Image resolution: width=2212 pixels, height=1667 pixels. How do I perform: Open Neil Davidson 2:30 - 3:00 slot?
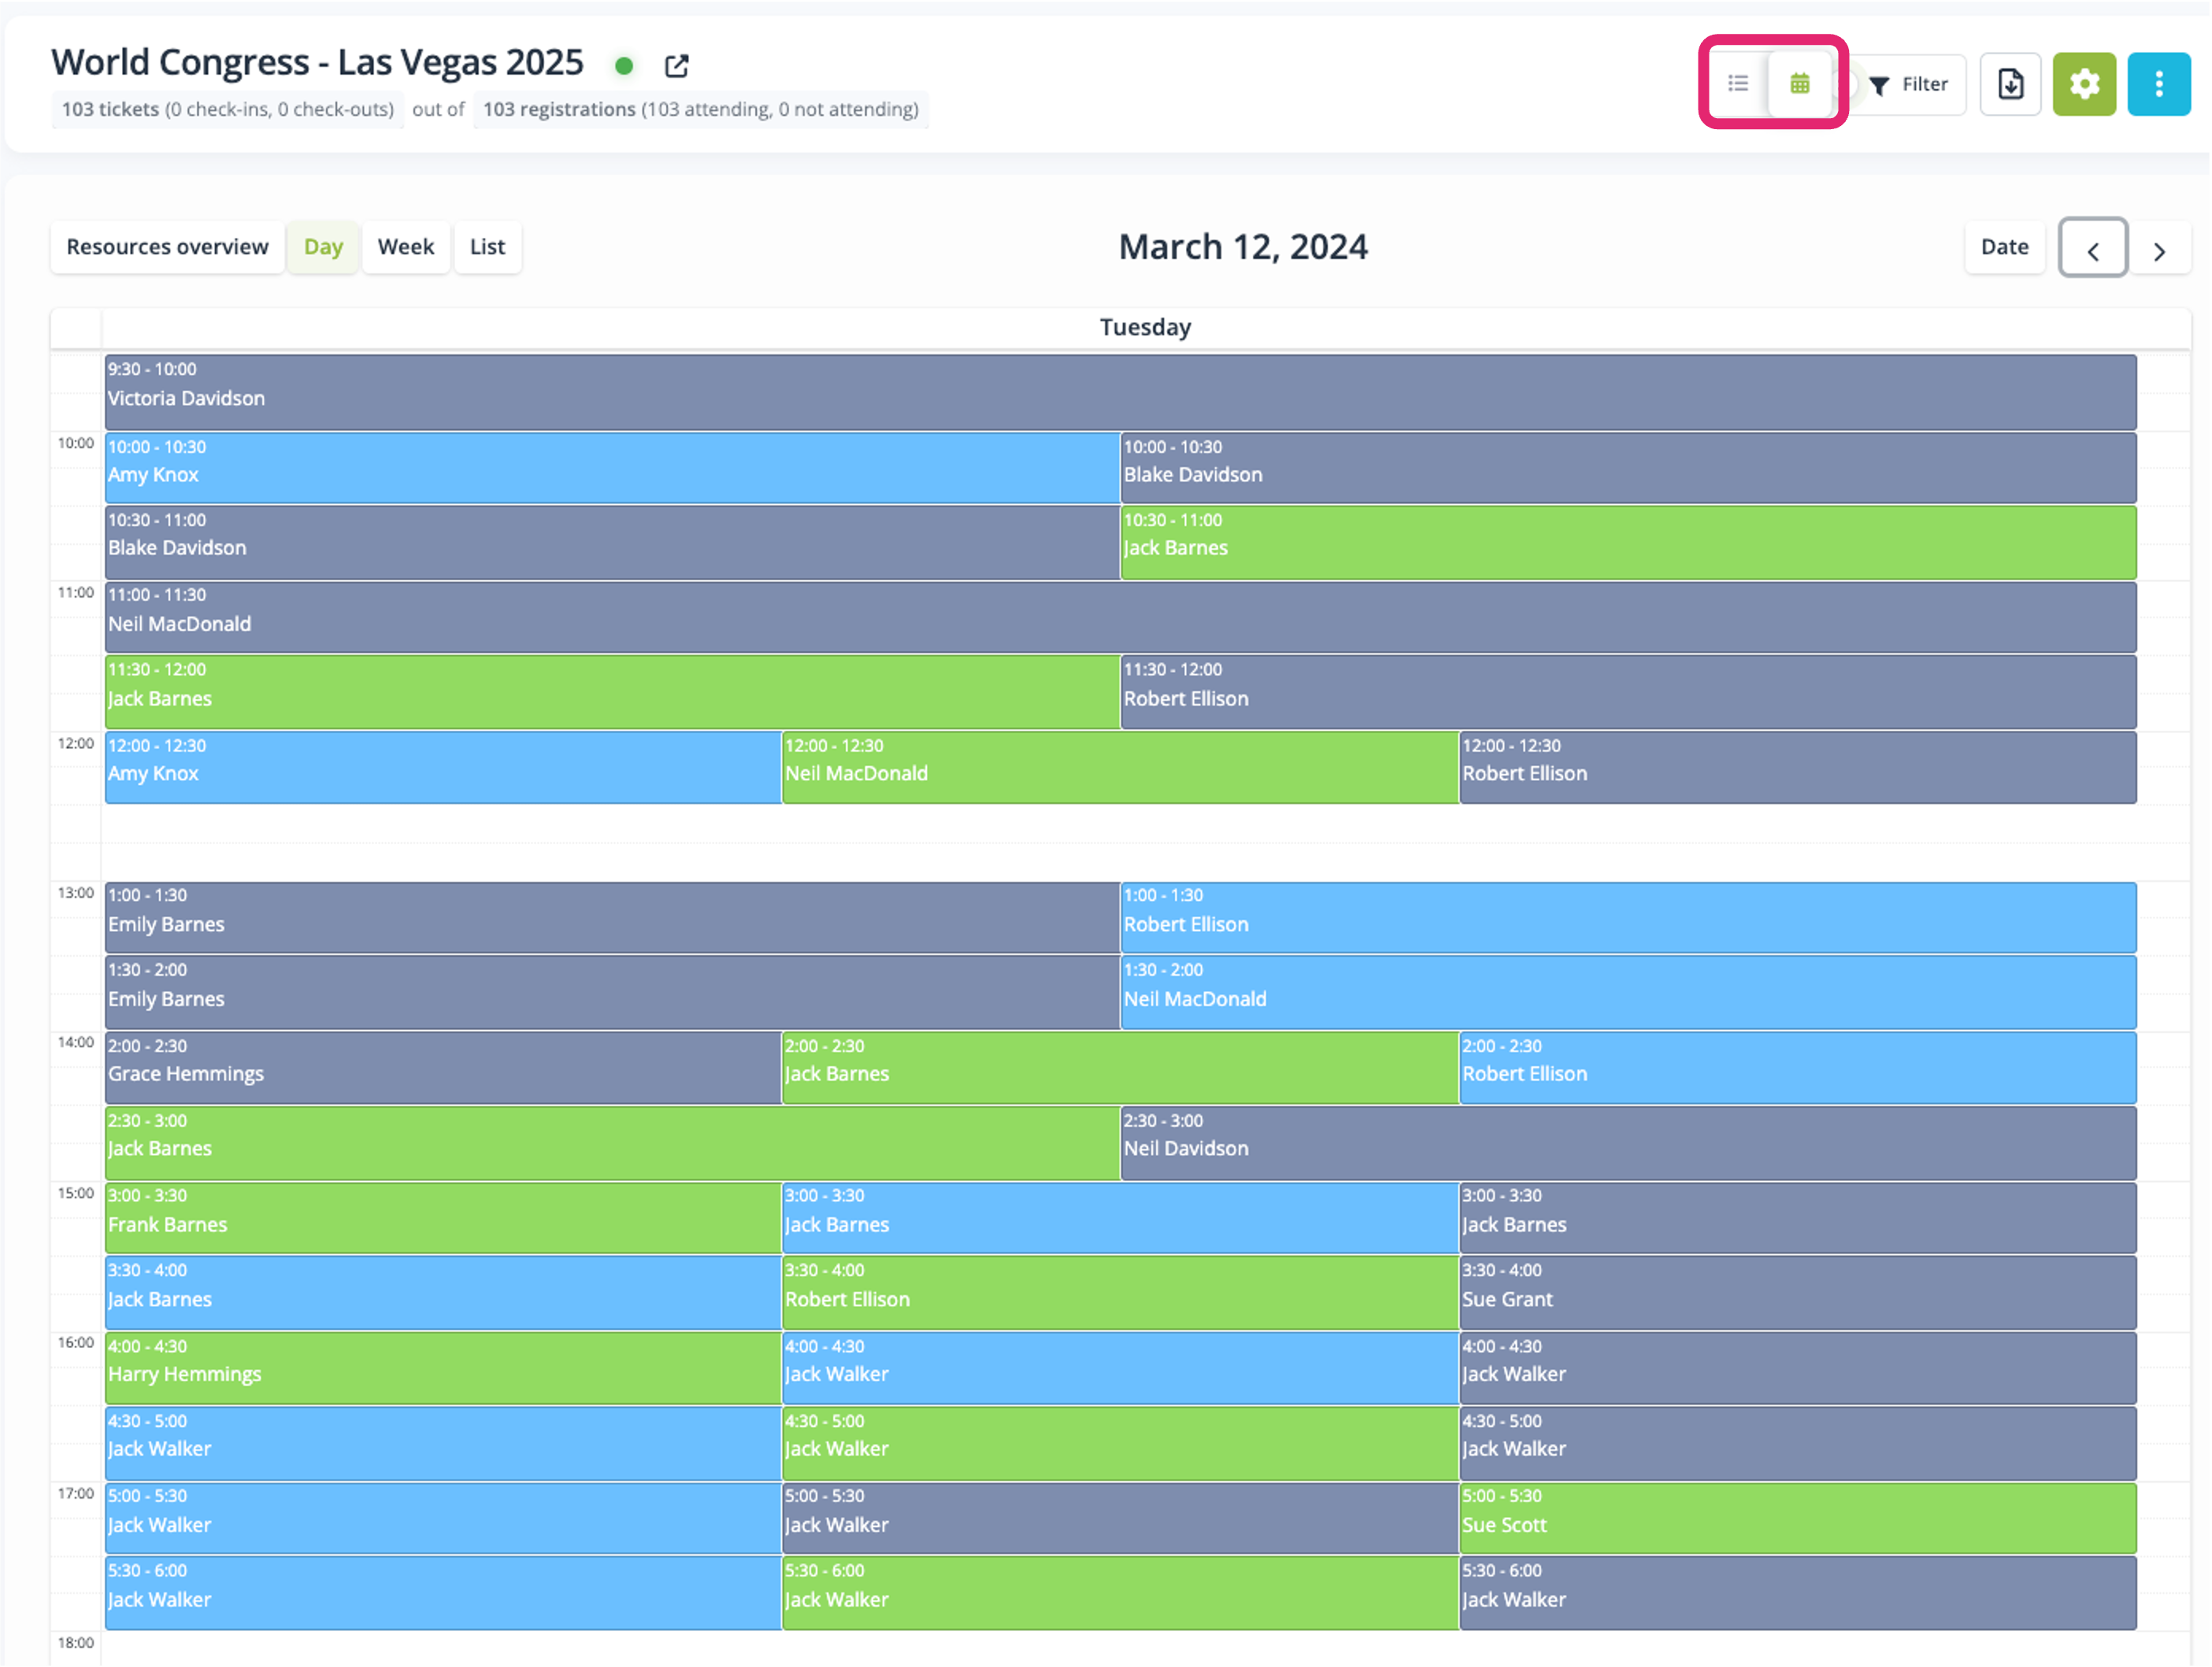1628,1142
